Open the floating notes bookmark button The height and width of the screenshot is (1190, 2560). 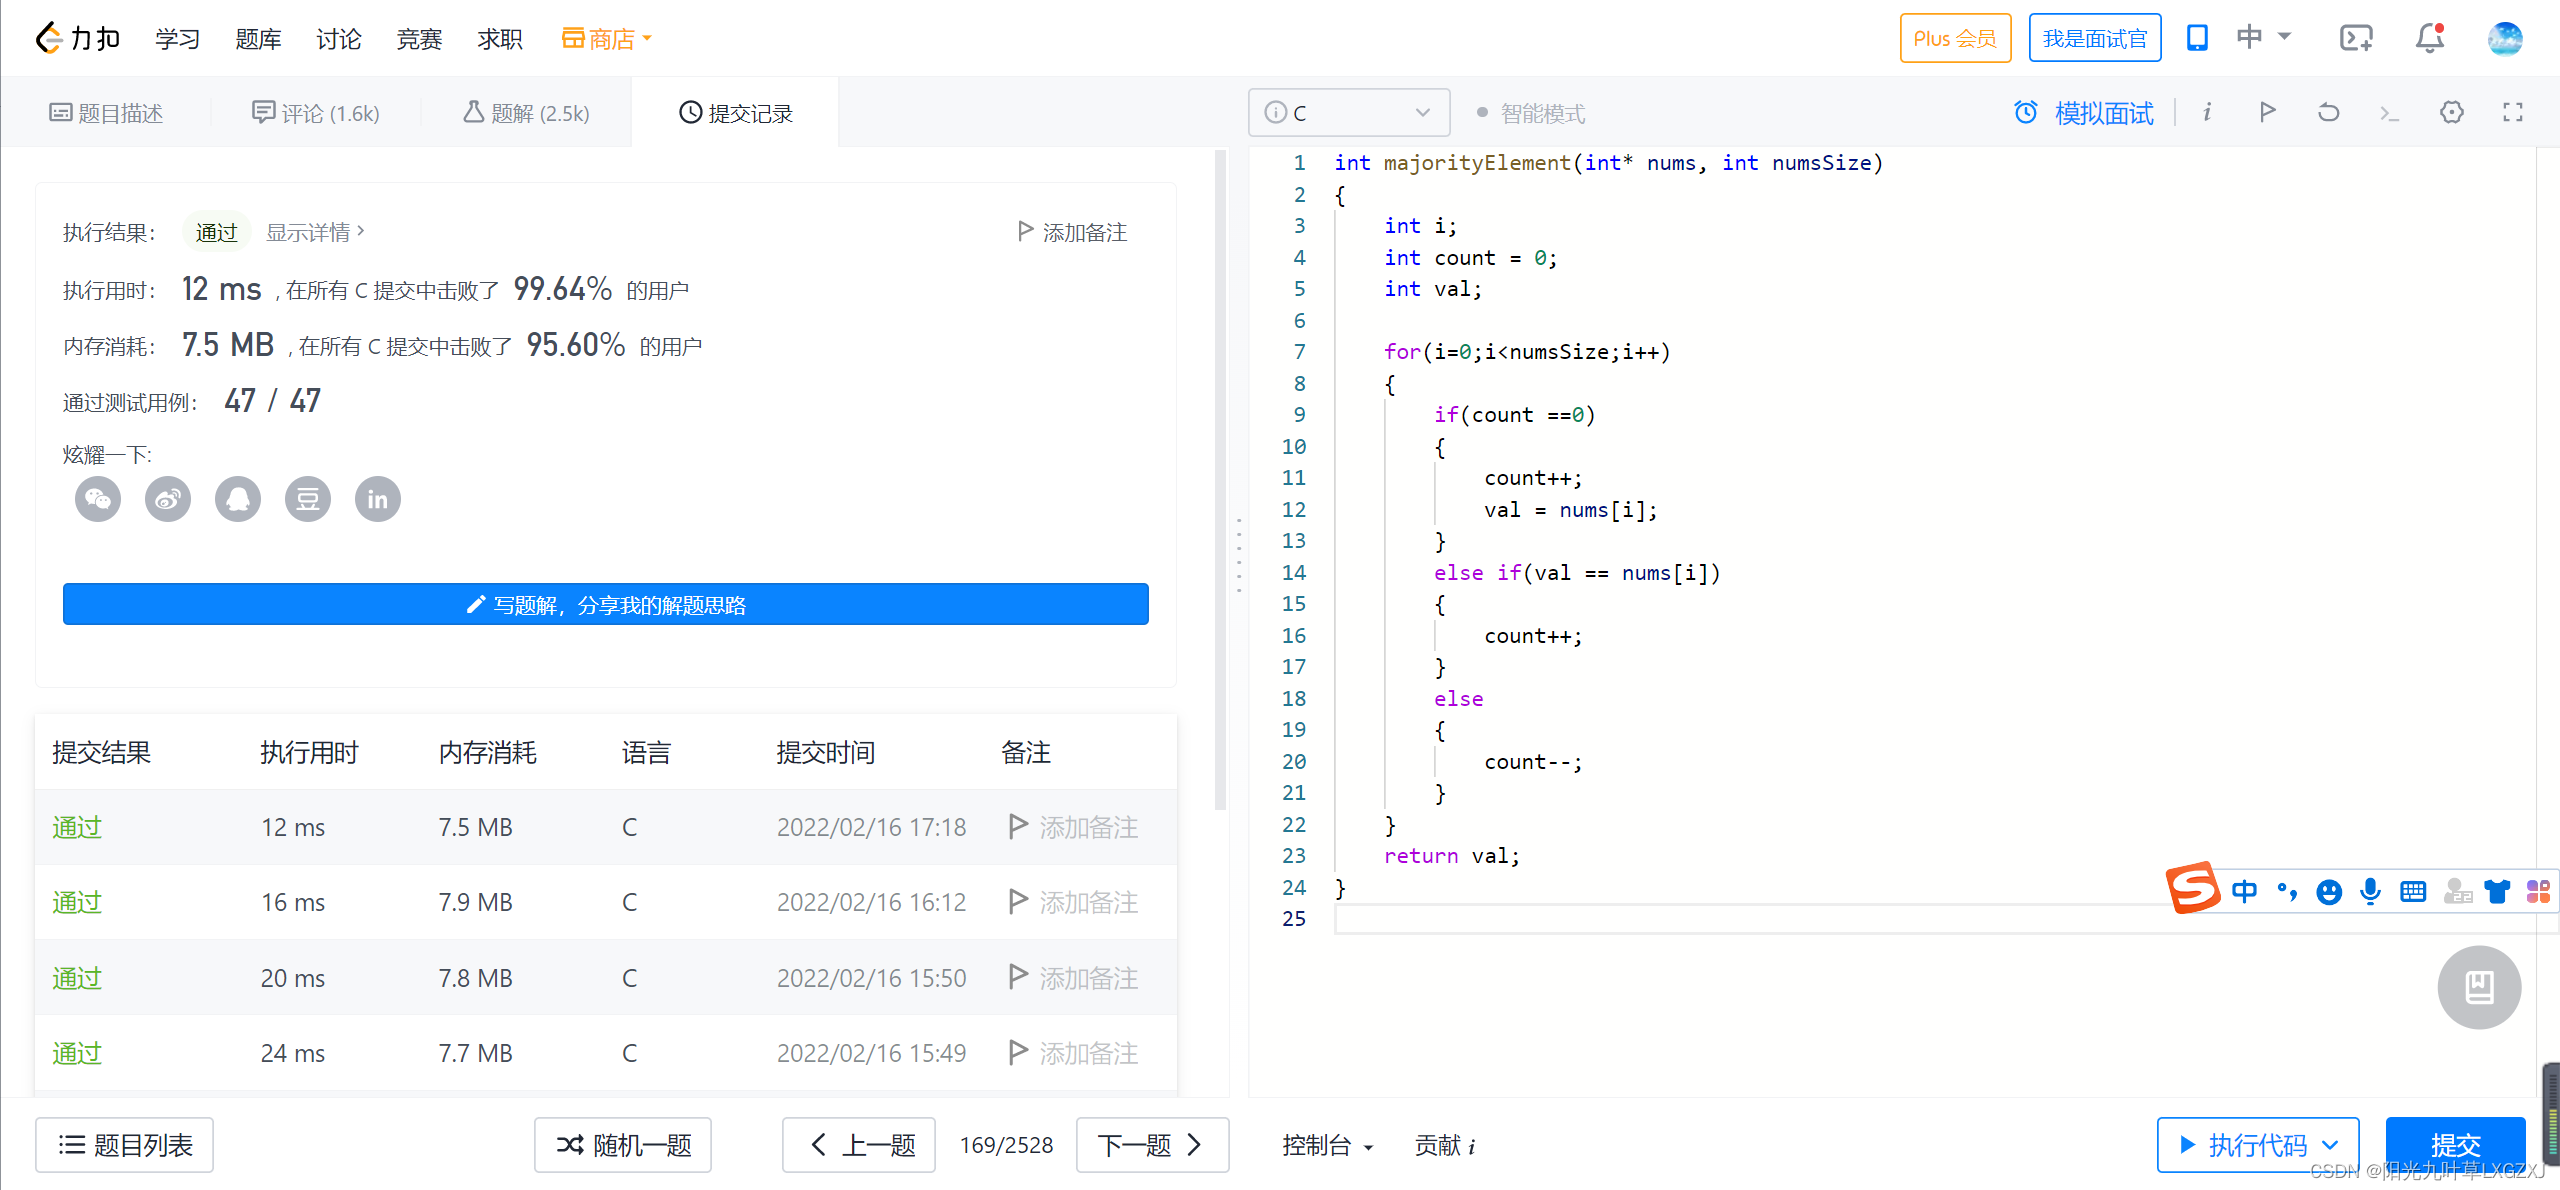[x=2479, y=987]
